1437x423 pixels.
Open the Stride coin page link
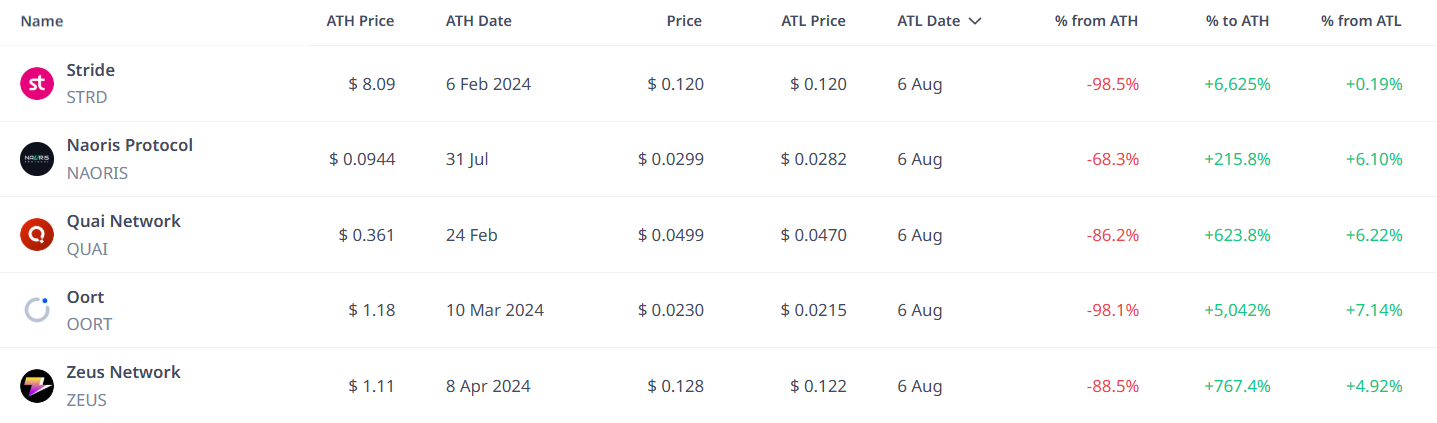click(x=90, y=70)
